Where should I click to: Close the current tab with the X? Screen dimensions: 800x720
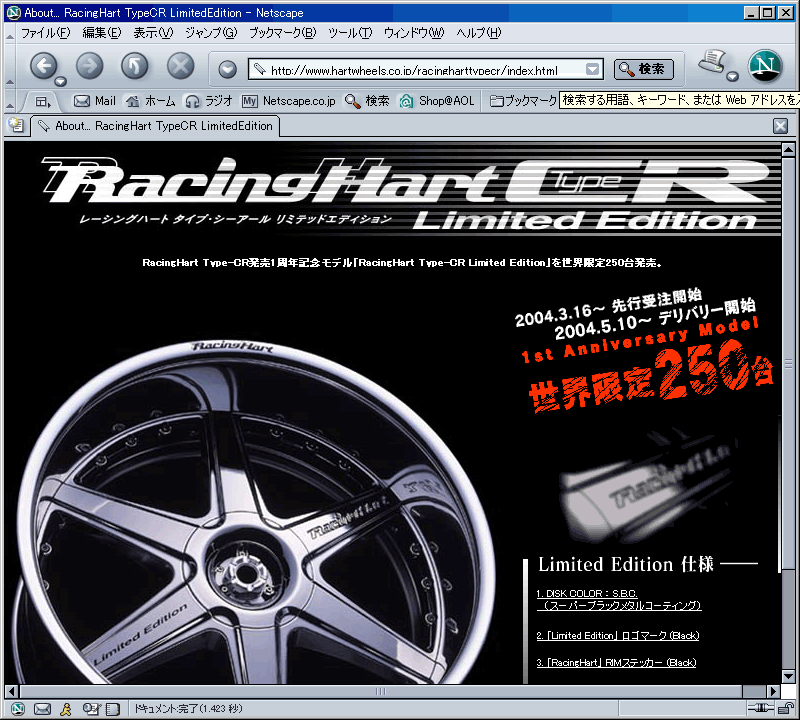(x=780, y=126)
